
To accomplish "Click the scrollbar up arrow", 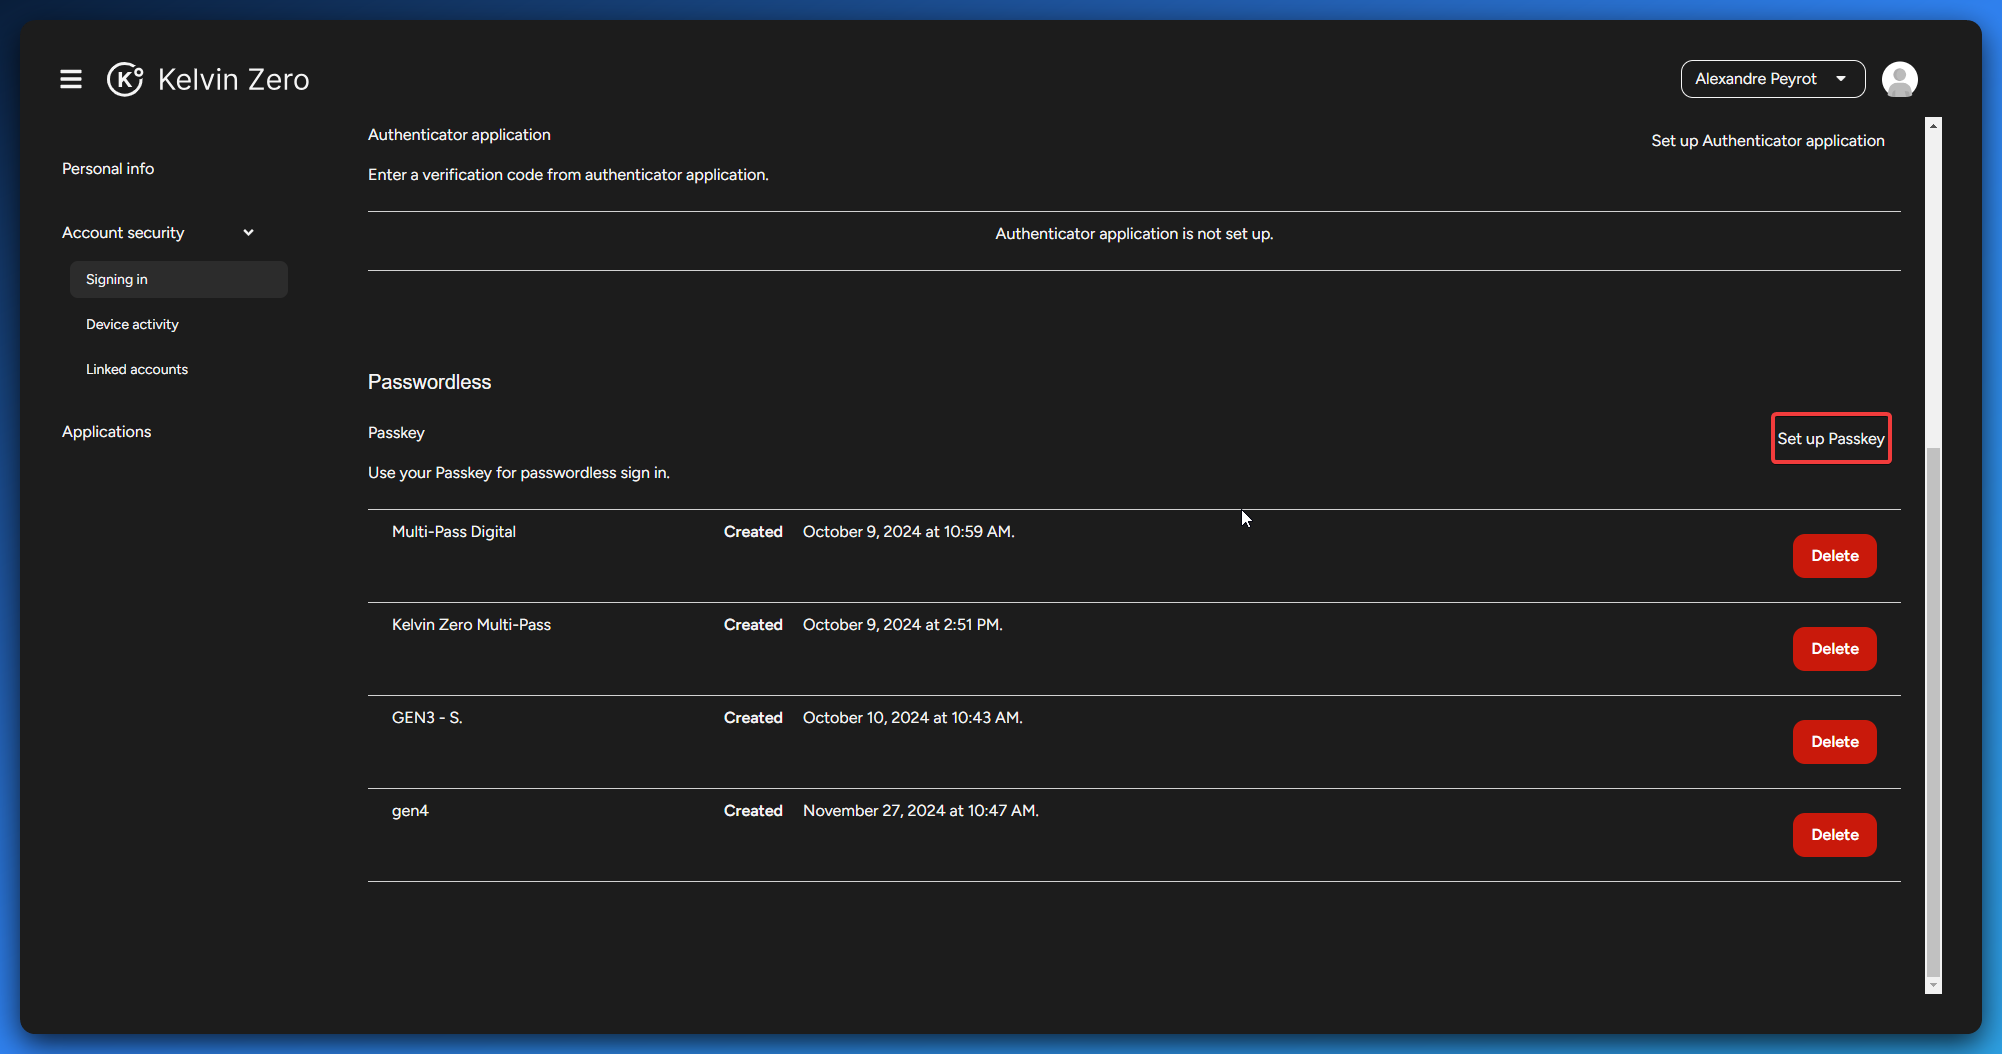I will [x=1933, y=126].
